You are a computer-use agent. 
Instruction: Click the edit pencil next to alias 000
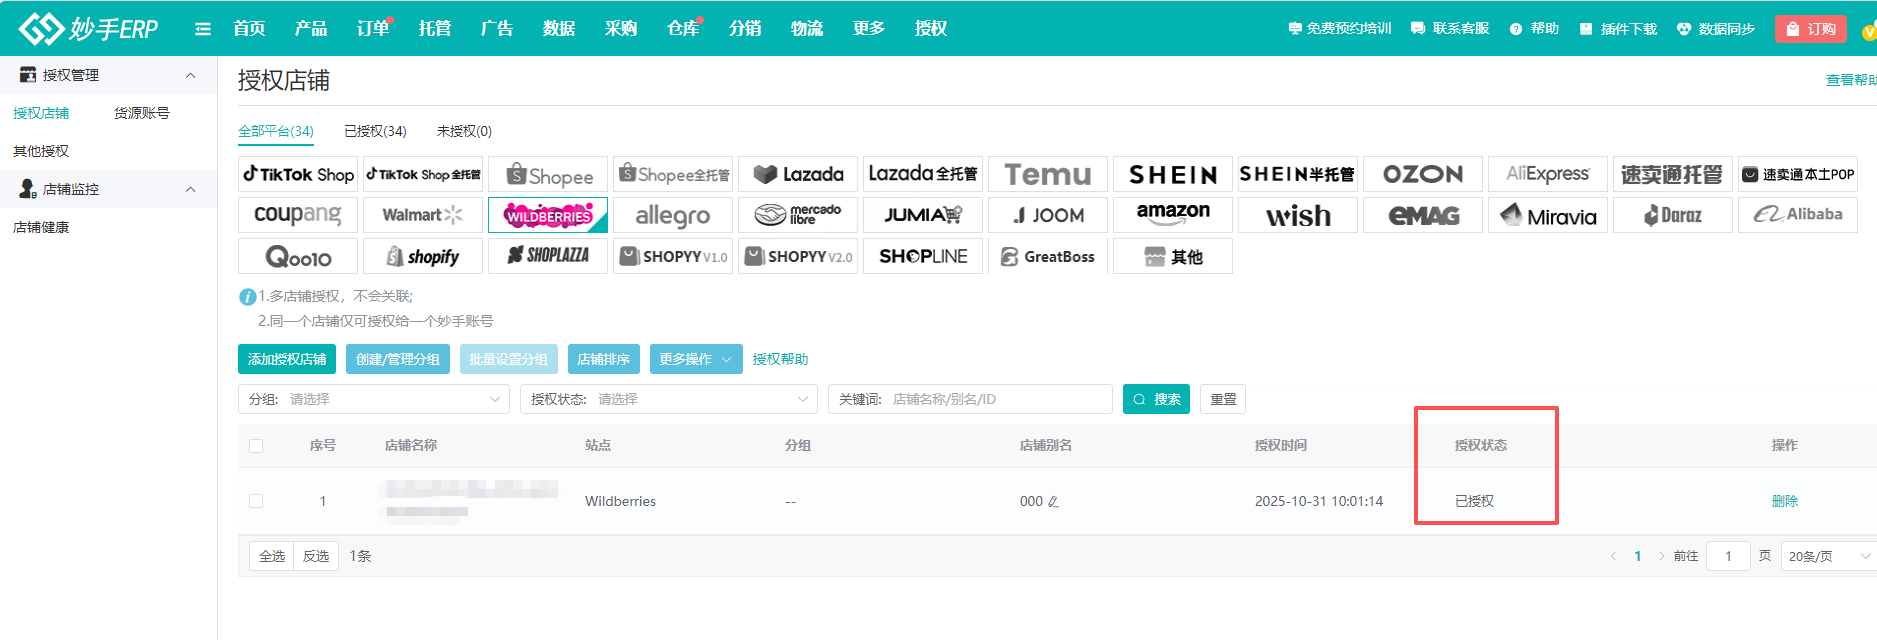1053,502
